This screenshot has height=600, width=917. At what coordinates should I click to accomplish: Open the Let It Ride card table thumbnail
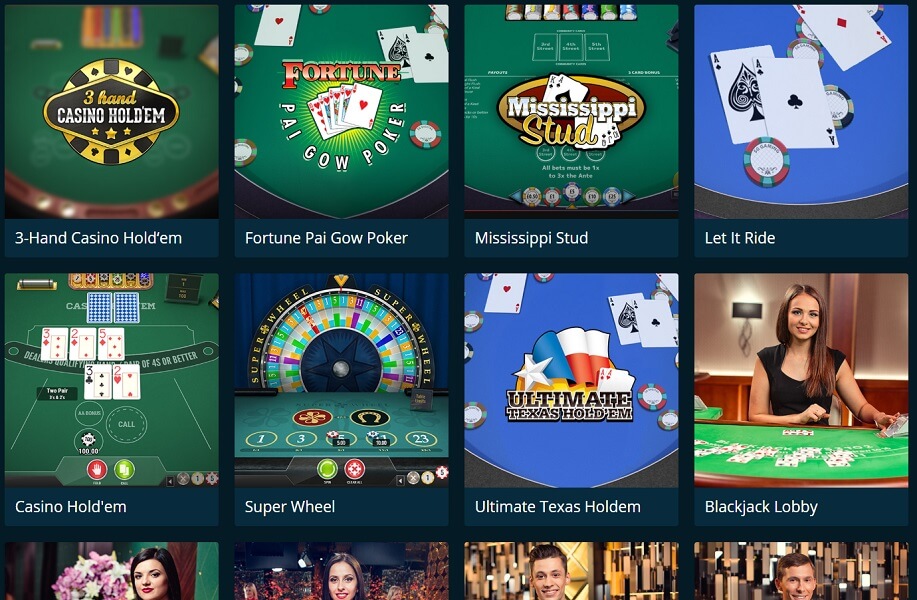point(801,112)
